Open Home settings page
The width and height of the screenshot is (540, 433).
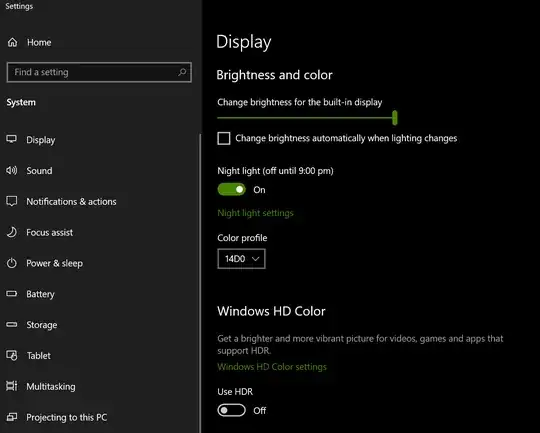[39, 42]
